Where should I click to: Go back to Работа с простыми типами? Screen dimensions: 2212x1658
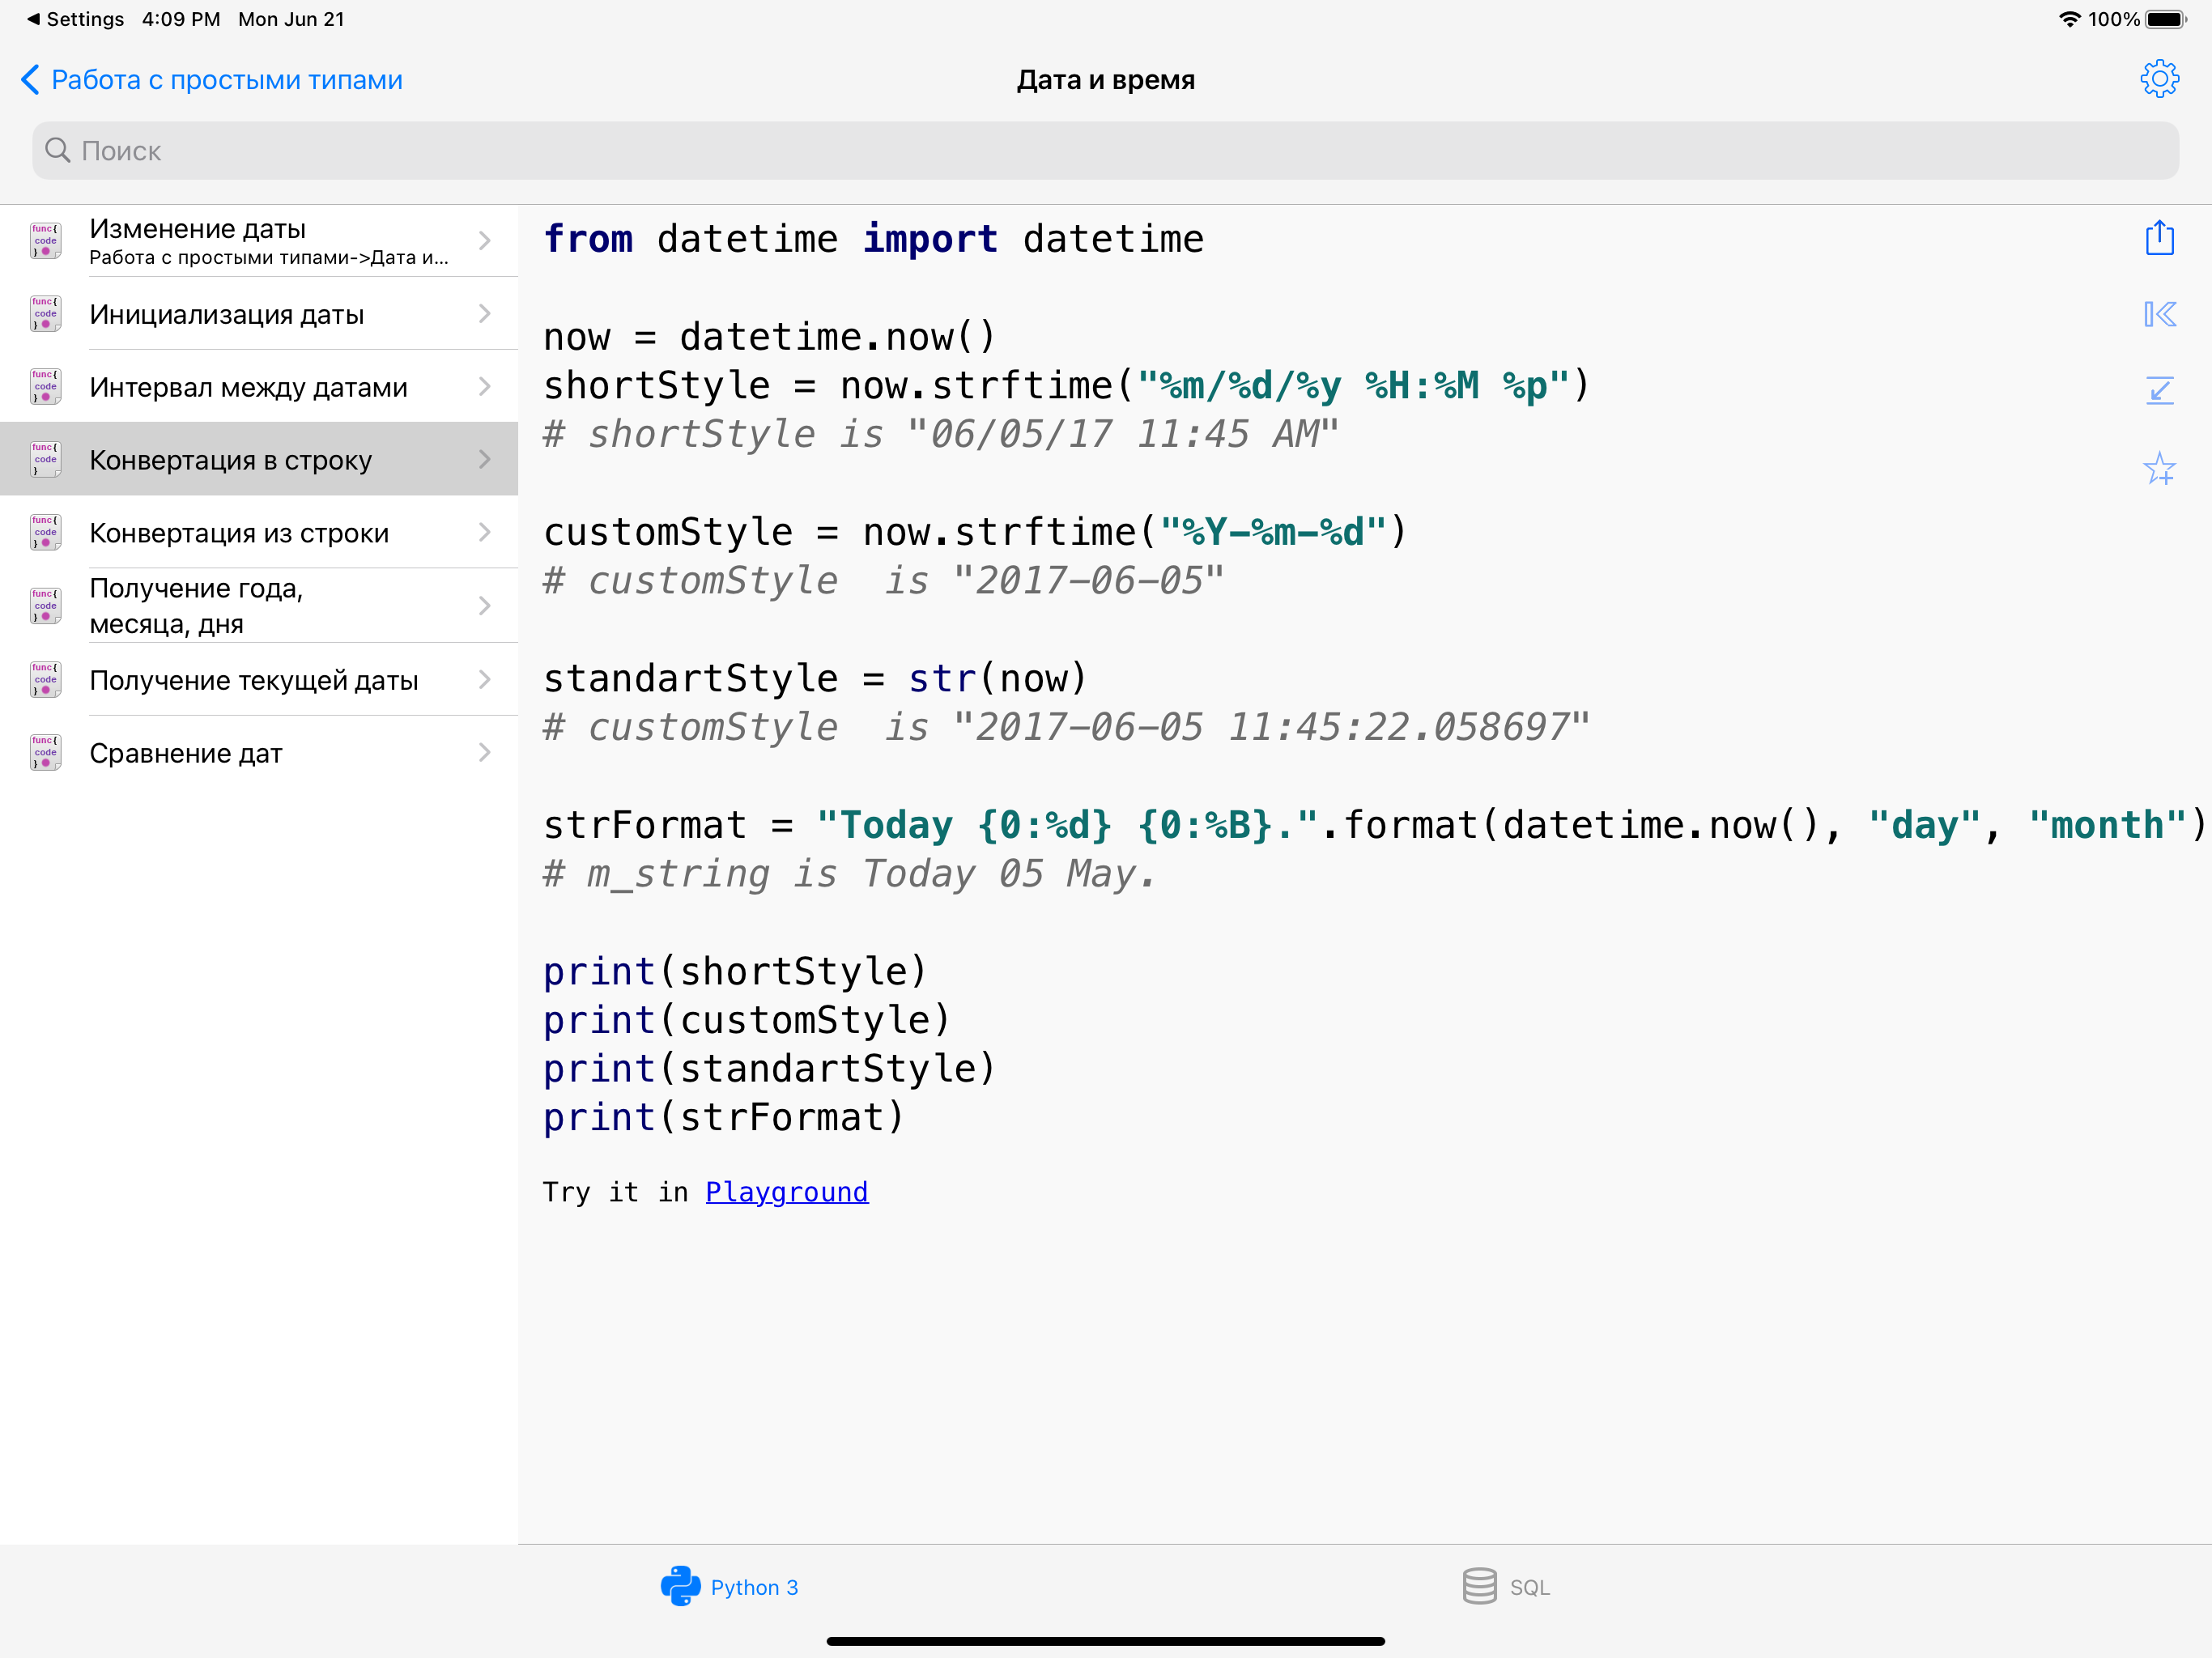[212, 80]
